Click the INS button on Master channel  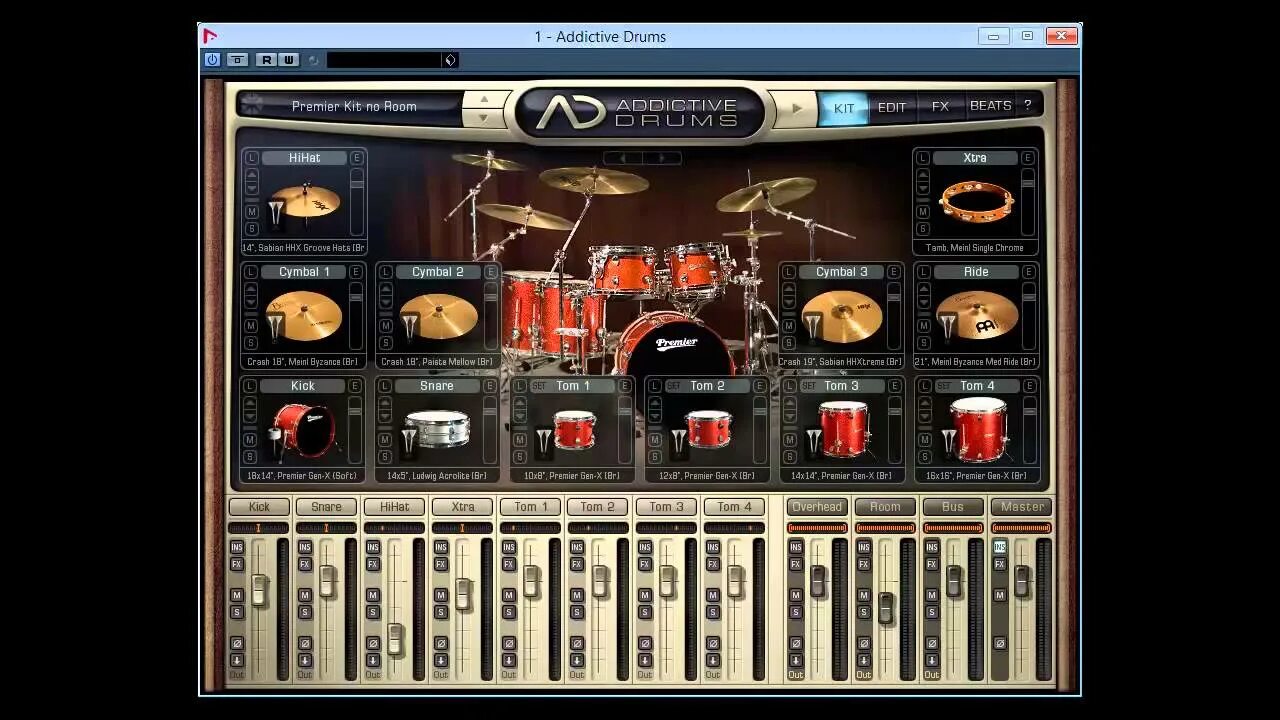[999, 547]
